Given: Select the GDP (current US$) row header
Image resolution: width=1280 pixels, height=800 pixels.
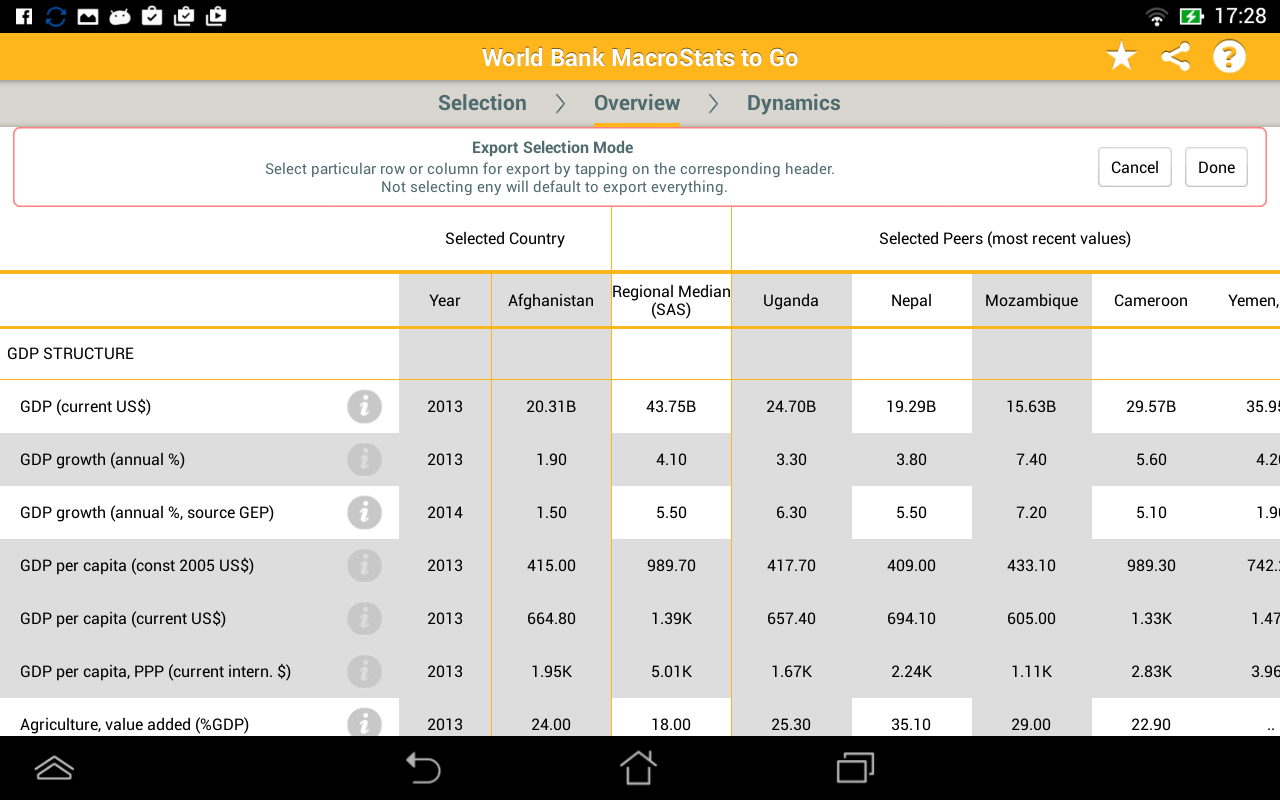Looking at the screenshot, I should 199,406.
